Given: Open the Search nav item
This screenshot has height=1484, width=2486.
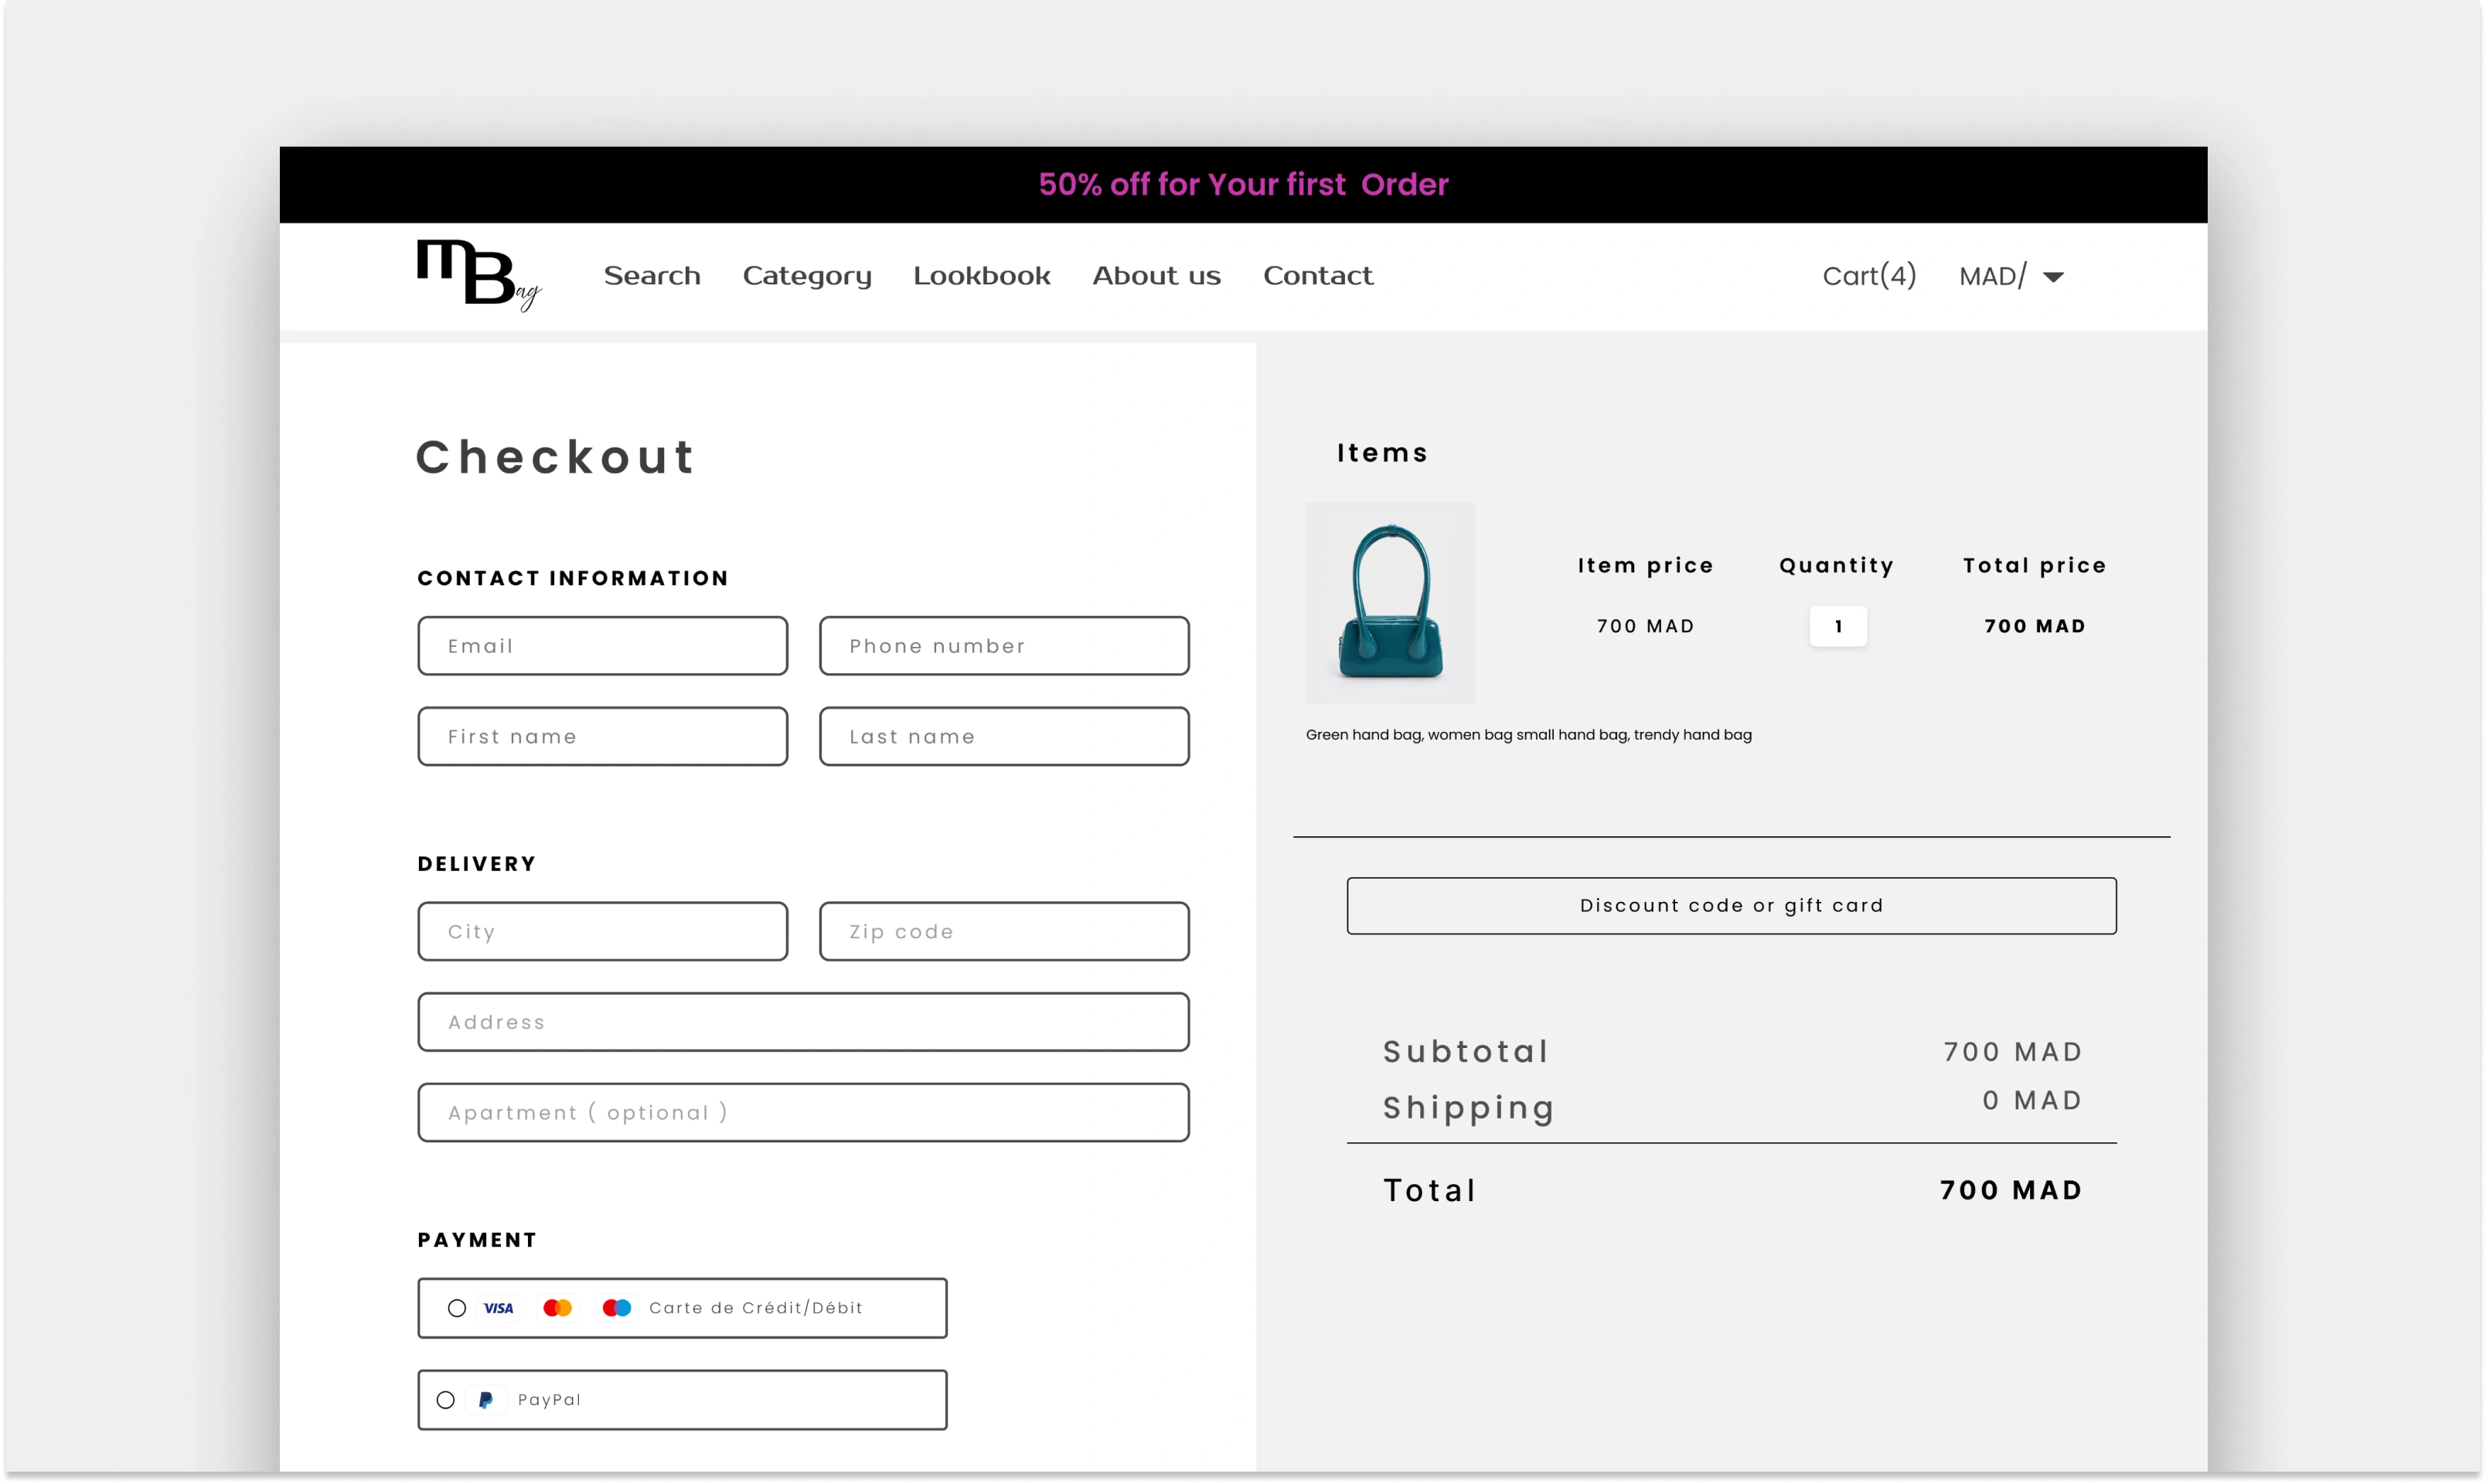Looking at the screenshot, I should coord(652,276).
